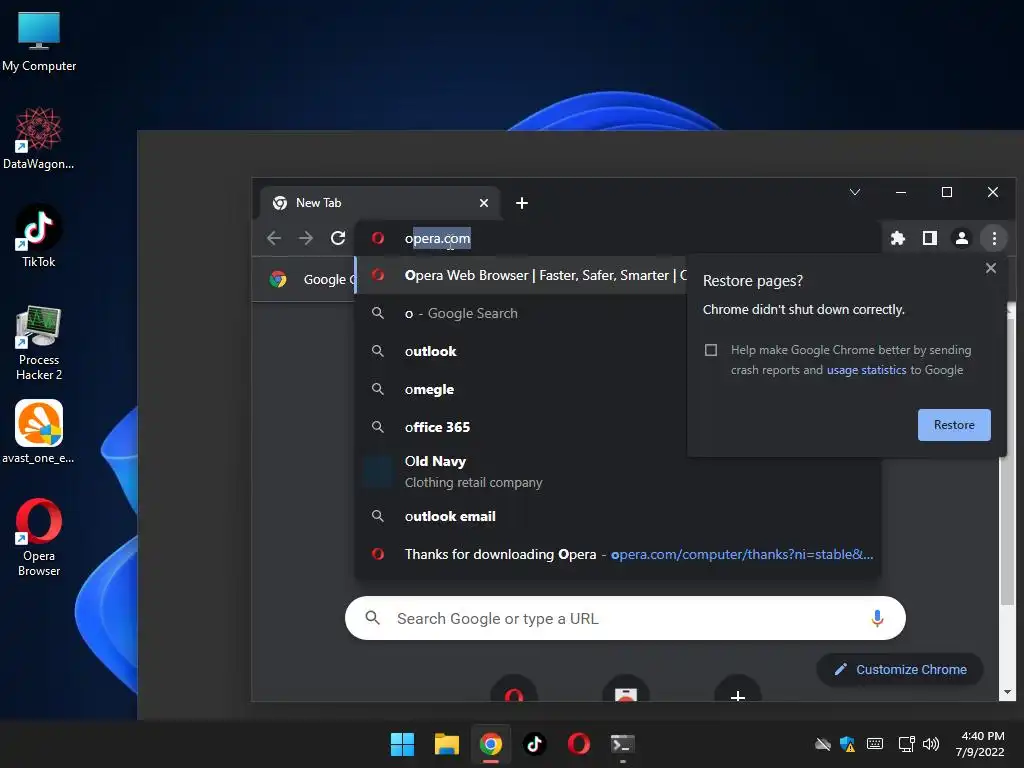The width and height of the screenshot is (1024, 768).
Task: Click the address bar with opera.com text
Action: pos(617,238)
